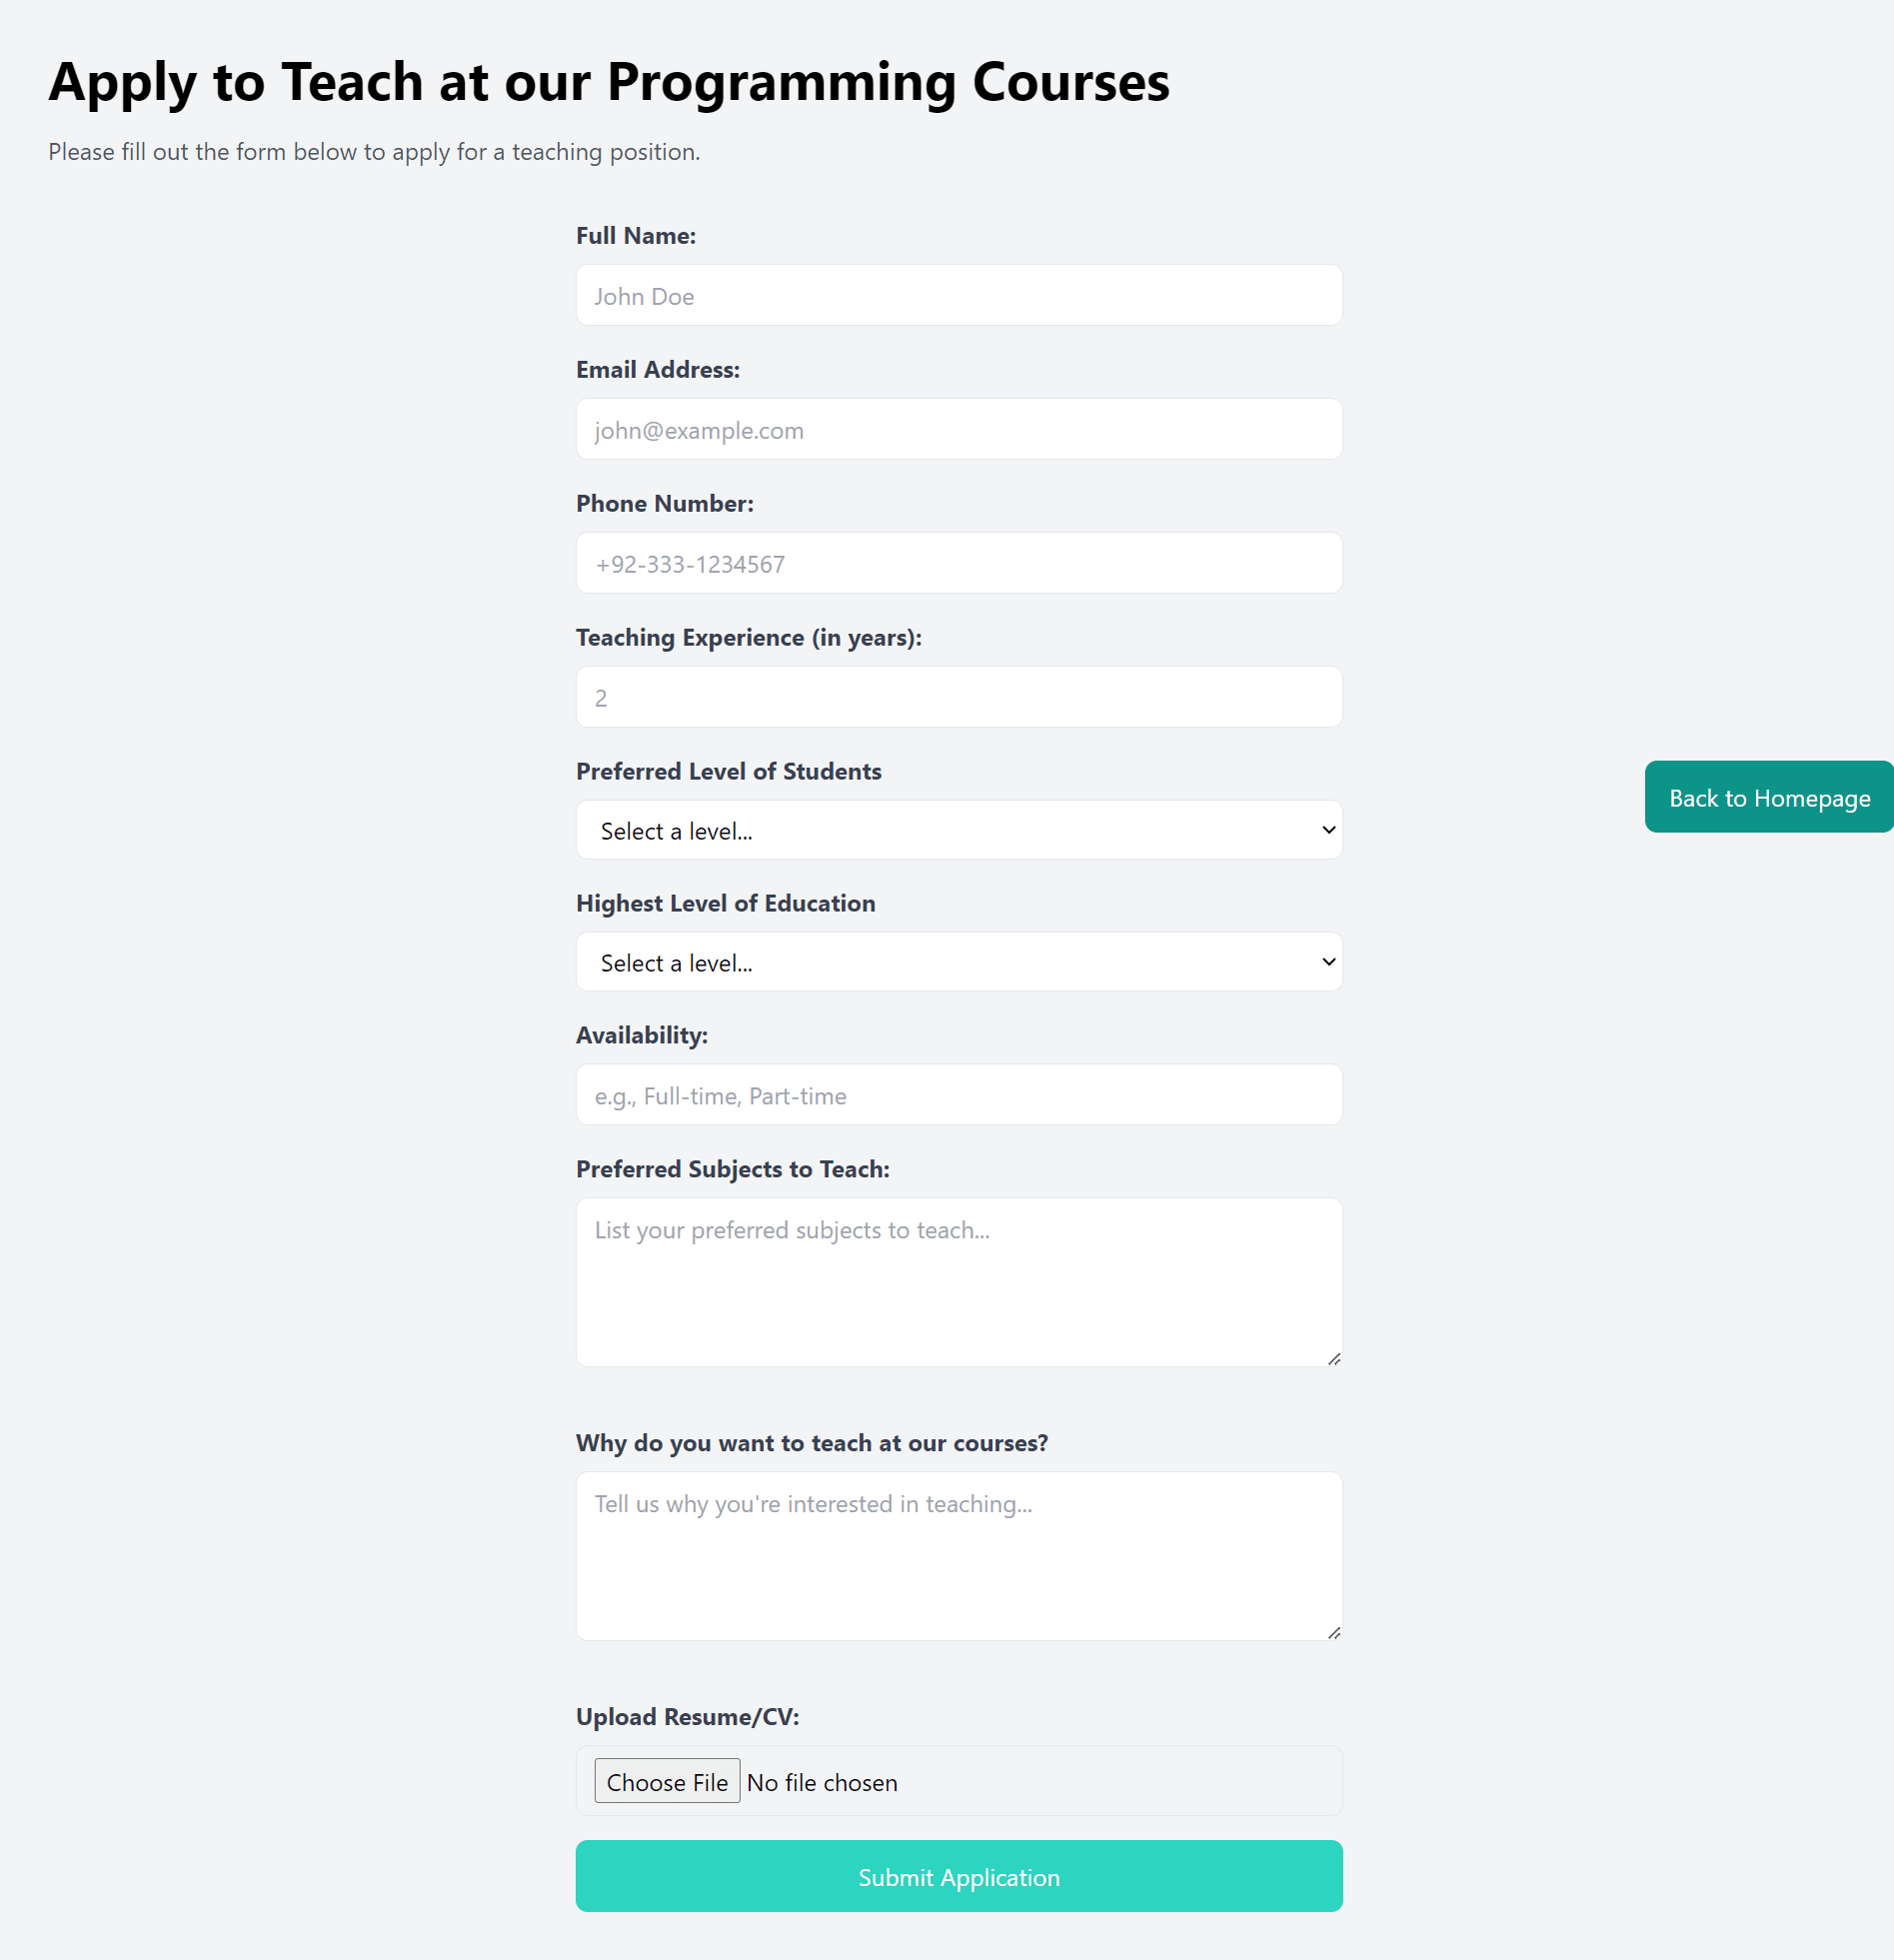Submit the application form
Screen dimensions: 1894x1960
pos(958,1877)
